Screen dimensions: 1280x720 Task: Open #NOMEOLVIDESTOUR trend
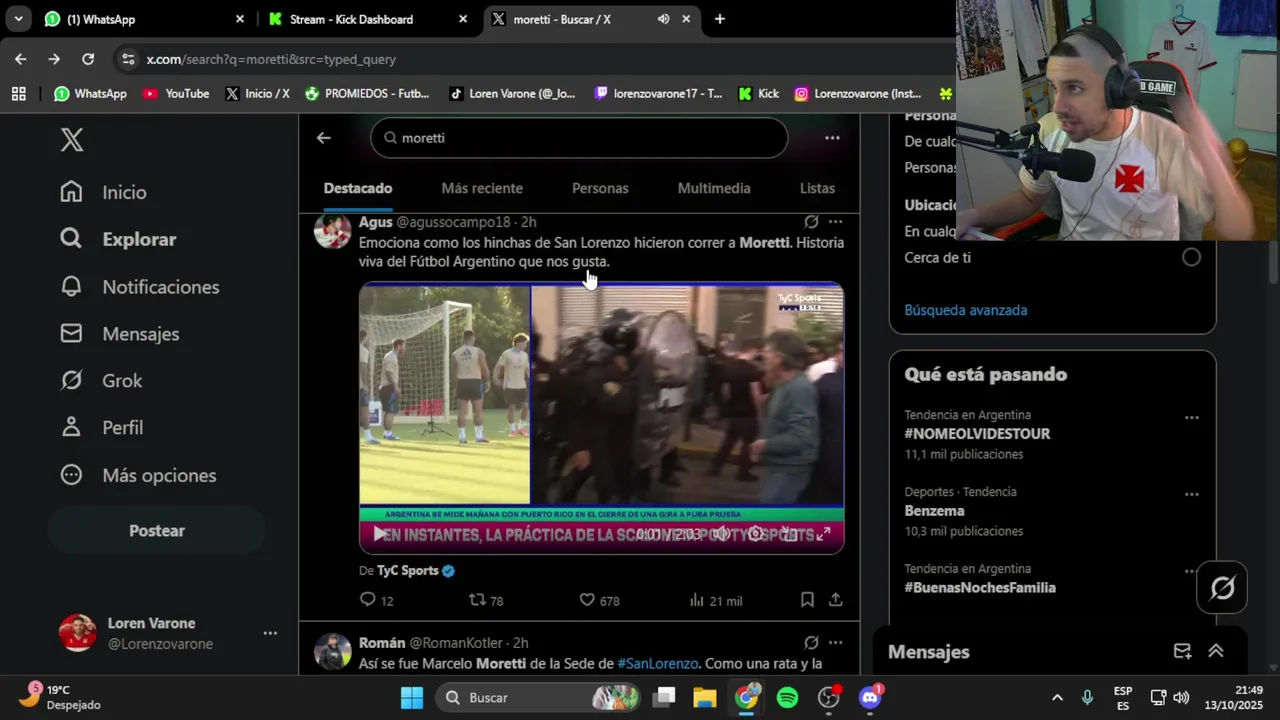point(978,434)
